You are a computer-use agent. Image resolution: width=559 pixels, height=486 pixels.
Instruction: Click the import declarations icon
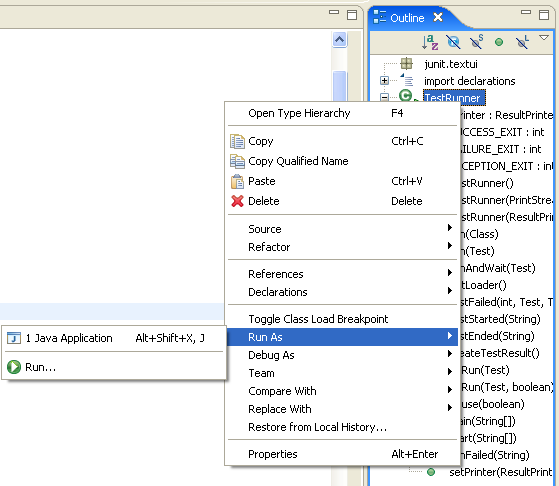[x=406, y=80]
